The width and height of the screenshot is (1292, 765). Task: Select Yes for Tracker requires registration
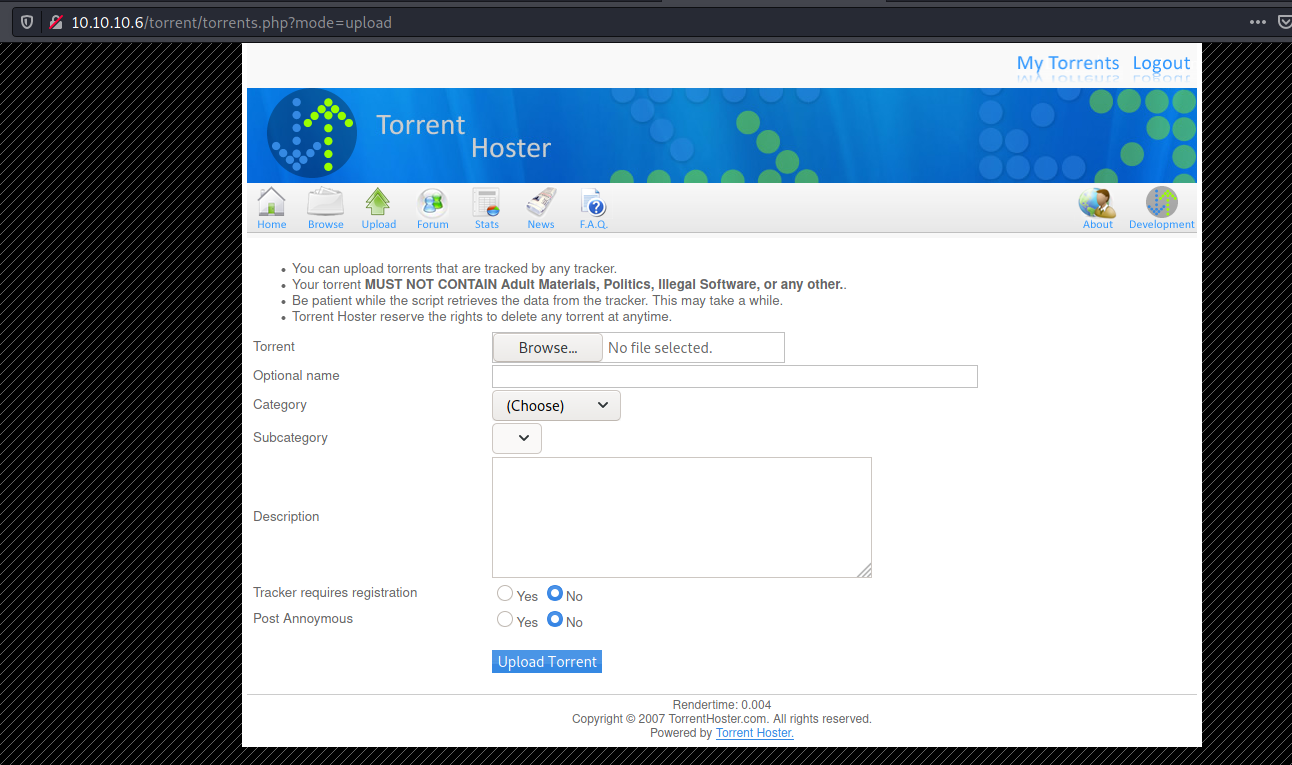click(505, 593)
